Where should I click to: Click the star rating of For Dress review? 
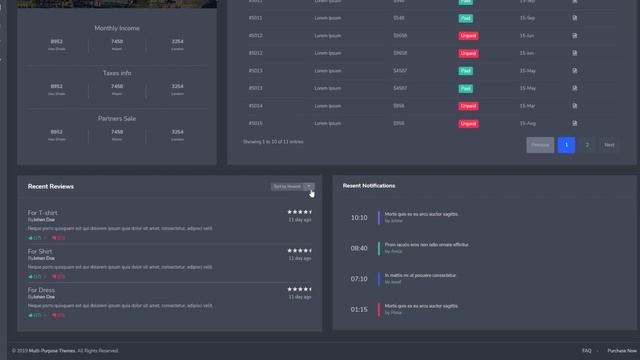[x=299, y=289]
